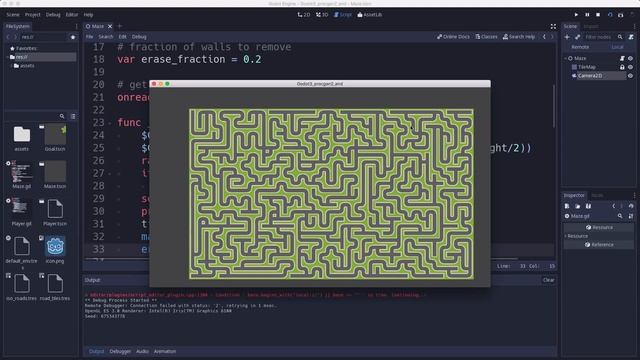This screenshot has width=640, height=360.
Task: Open the Classes reference
Action: tap(487, 37)
